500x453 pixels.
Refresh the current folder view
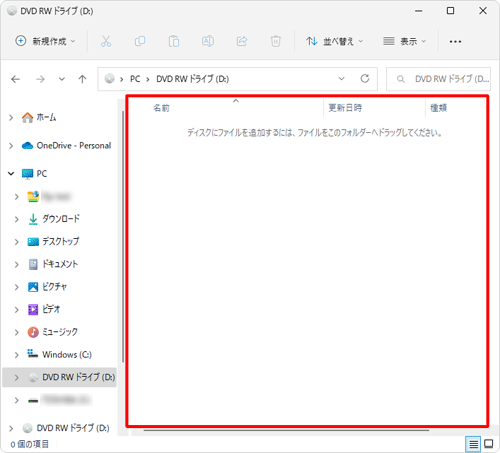(x=365, y=79)
